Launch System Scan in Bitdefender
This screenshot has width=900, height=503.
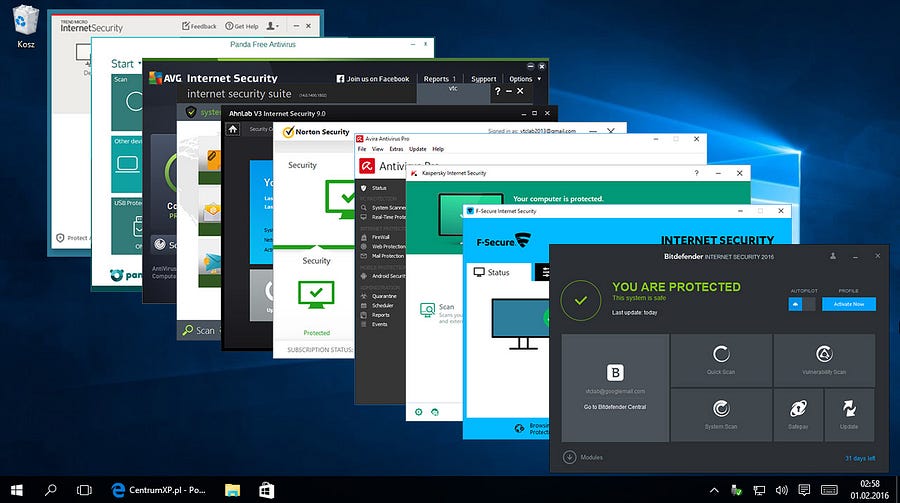(x=721, y=415)
